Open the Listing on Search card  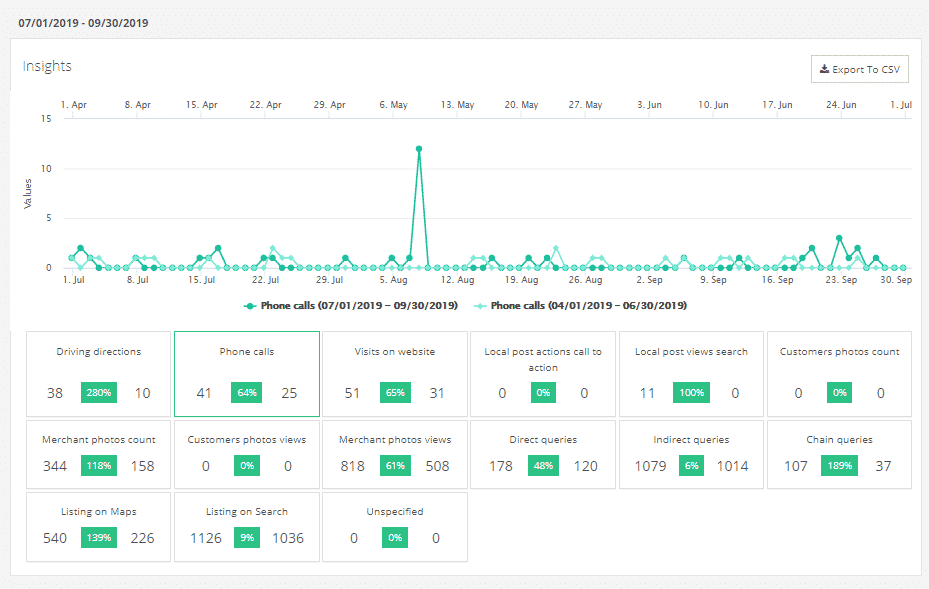[x=247, y=527]
